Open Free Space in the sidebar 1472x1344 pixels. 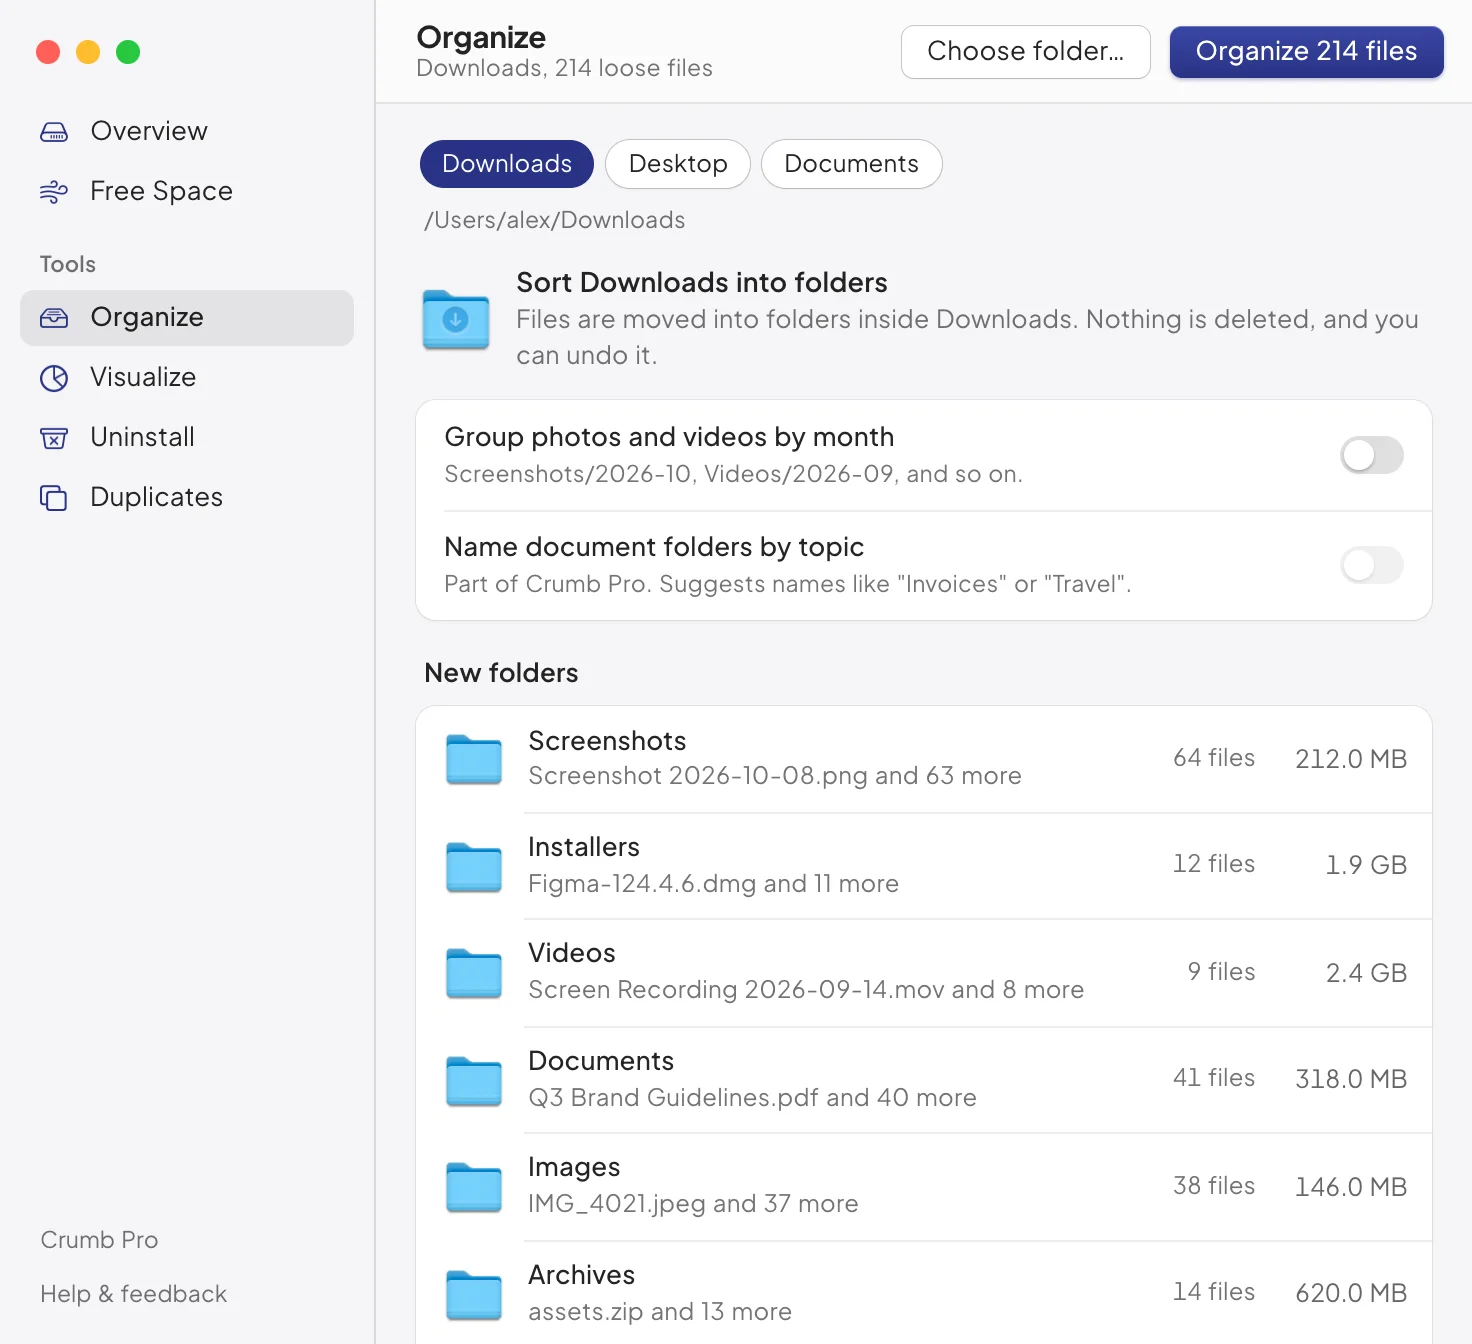187,192
